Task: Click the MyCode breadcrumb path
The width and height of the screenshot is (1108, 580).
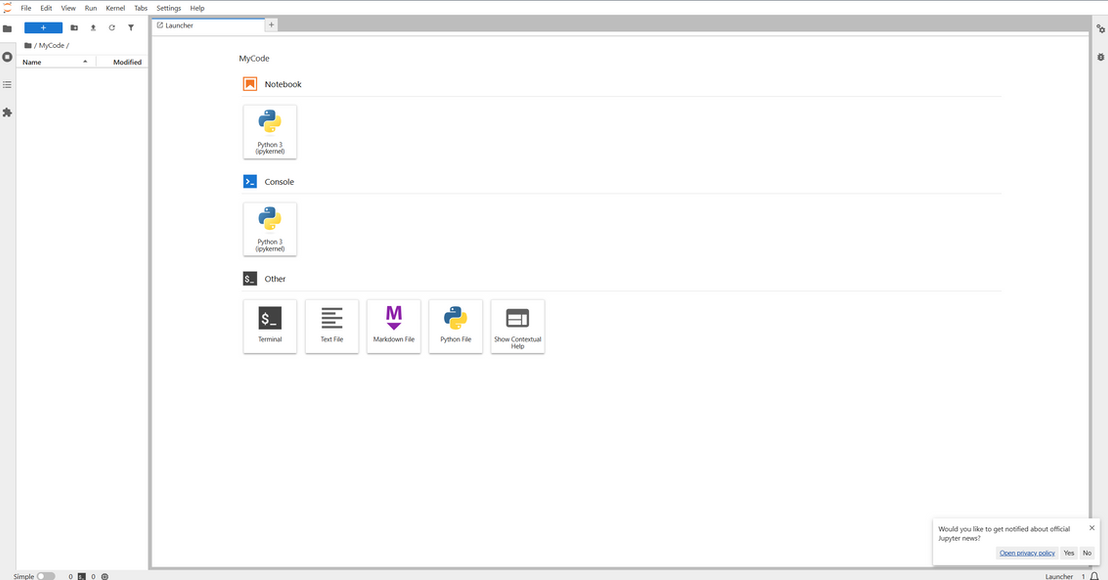Action: pos(51,45)
